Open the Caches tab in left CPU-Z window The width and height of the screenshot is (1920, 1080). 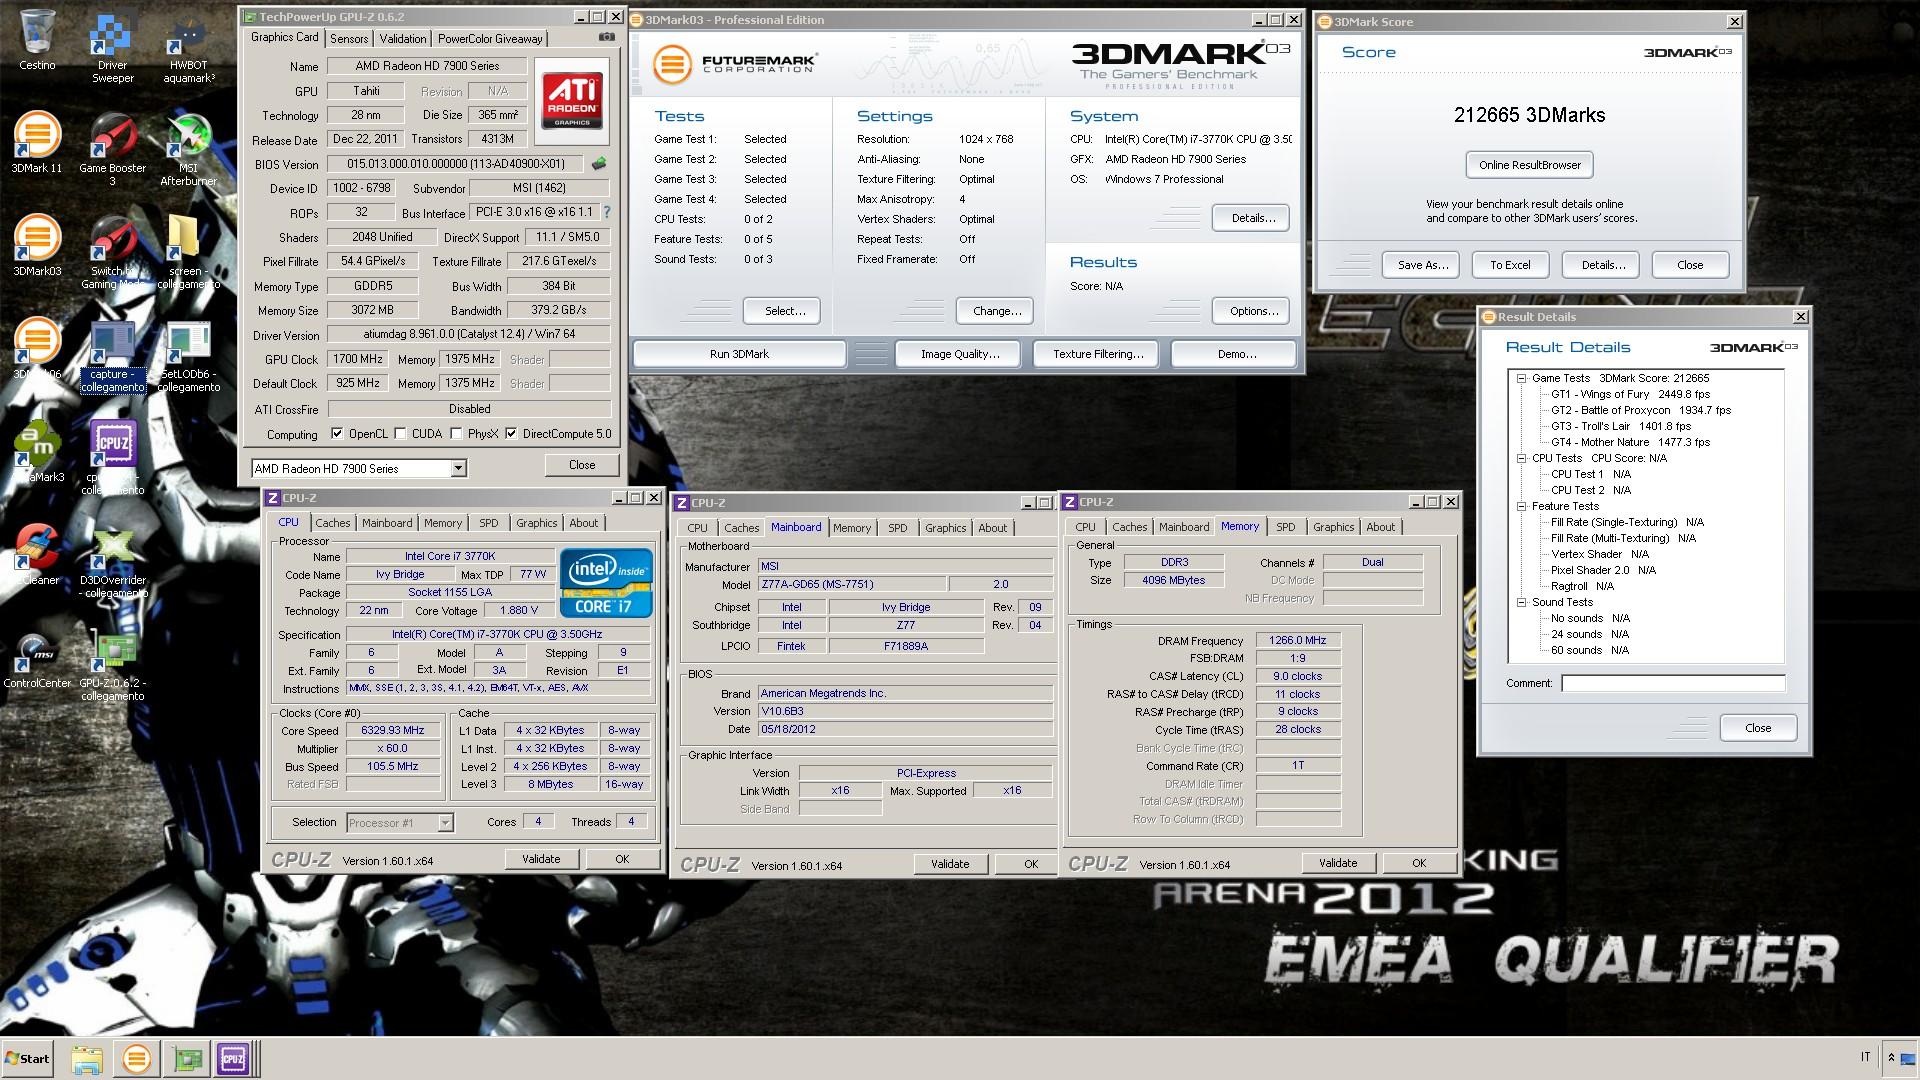pos(333,523)
